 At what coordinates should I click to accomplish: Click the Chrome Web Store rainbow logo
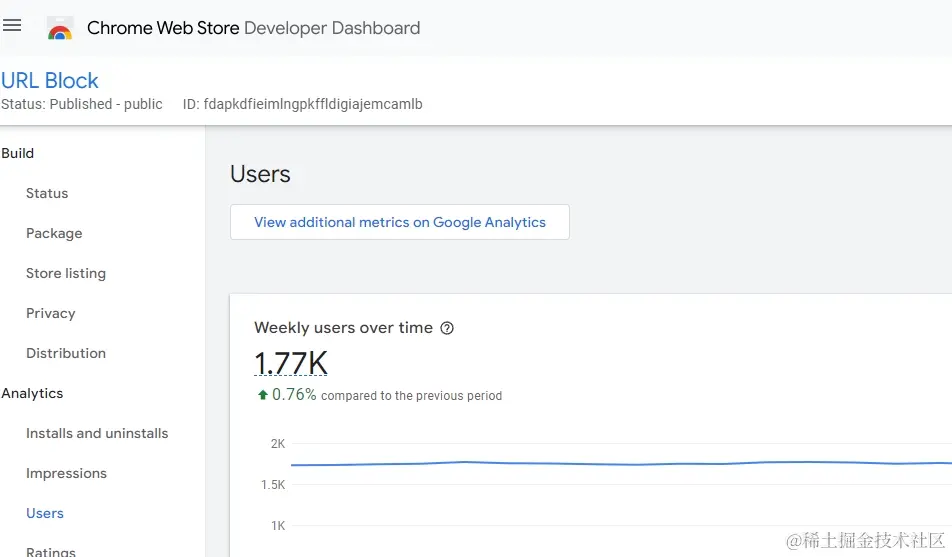60,29
